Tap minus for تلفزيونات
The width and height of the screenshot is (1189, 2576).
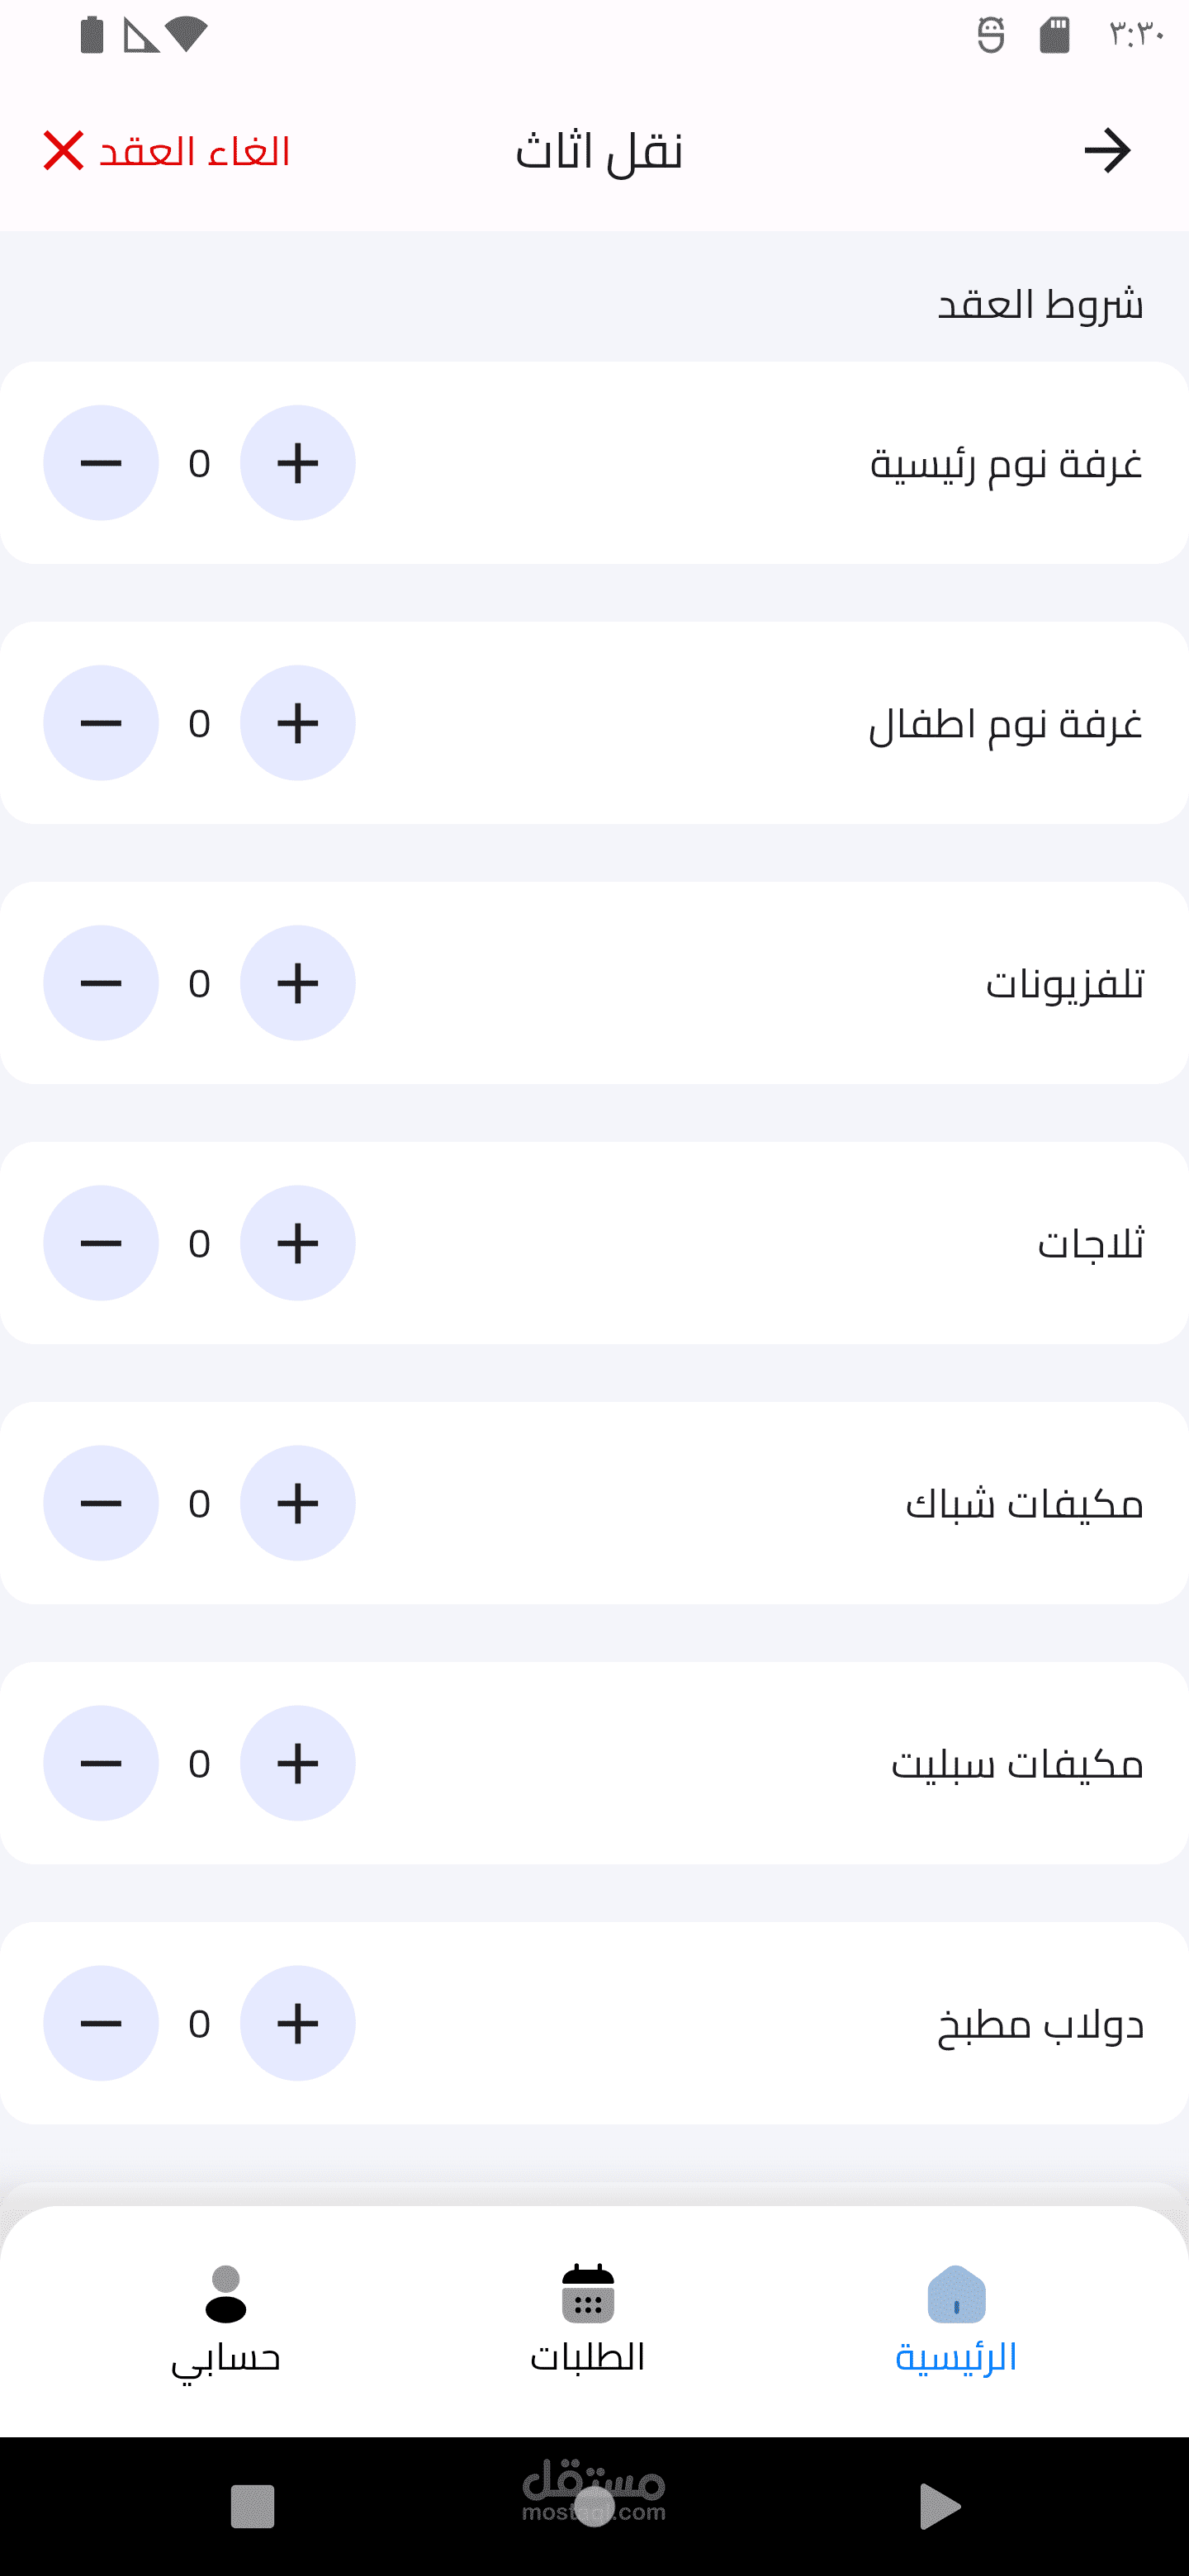tap(101, 983)
